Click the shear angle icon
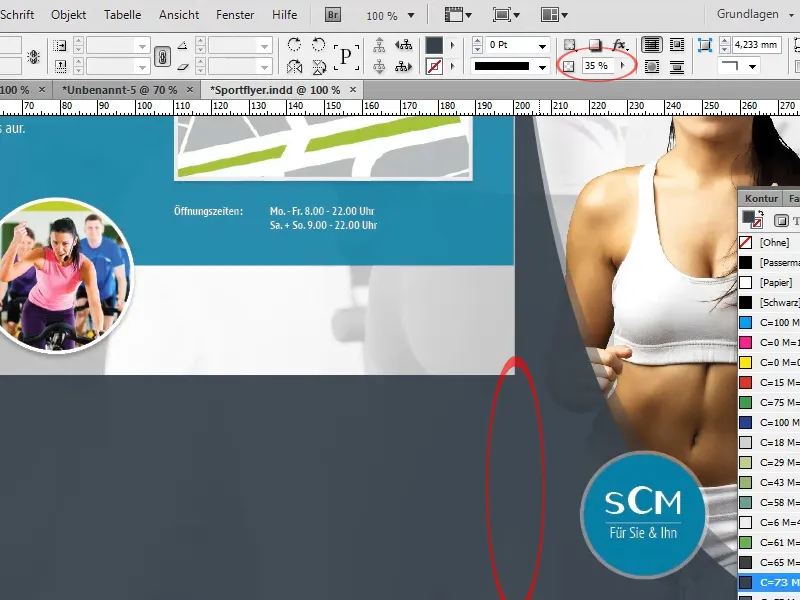The height and width of the screenshot is (600, 800). (x=182, y=66)
